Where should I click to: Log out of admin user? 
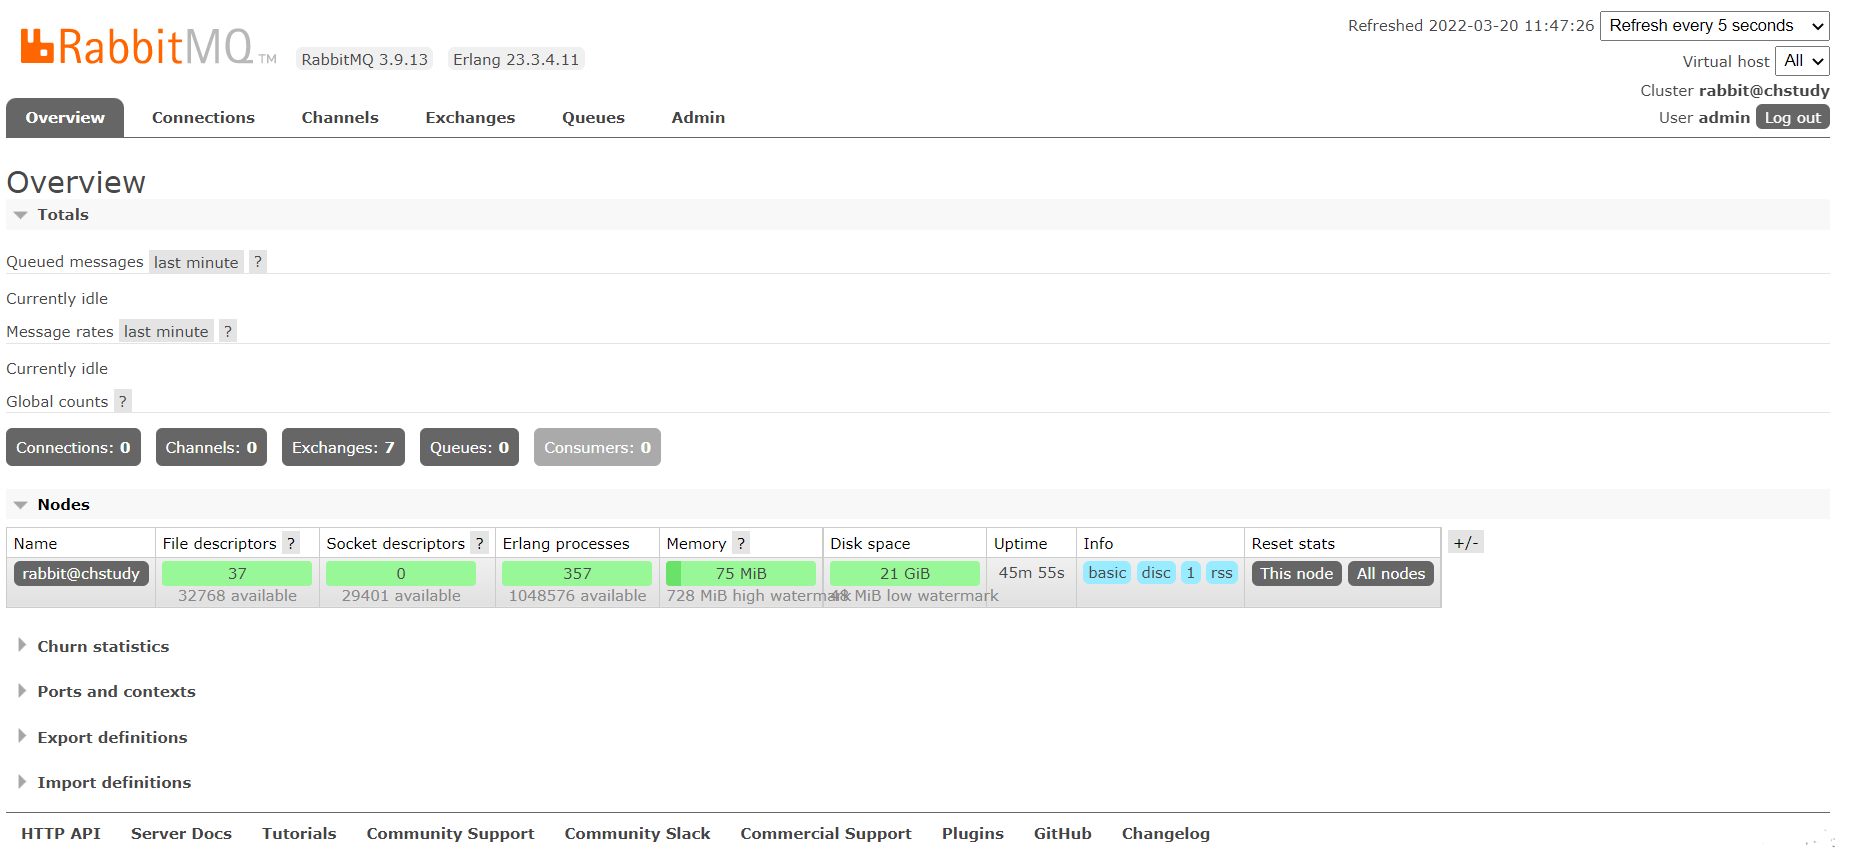pos(1792,117)
